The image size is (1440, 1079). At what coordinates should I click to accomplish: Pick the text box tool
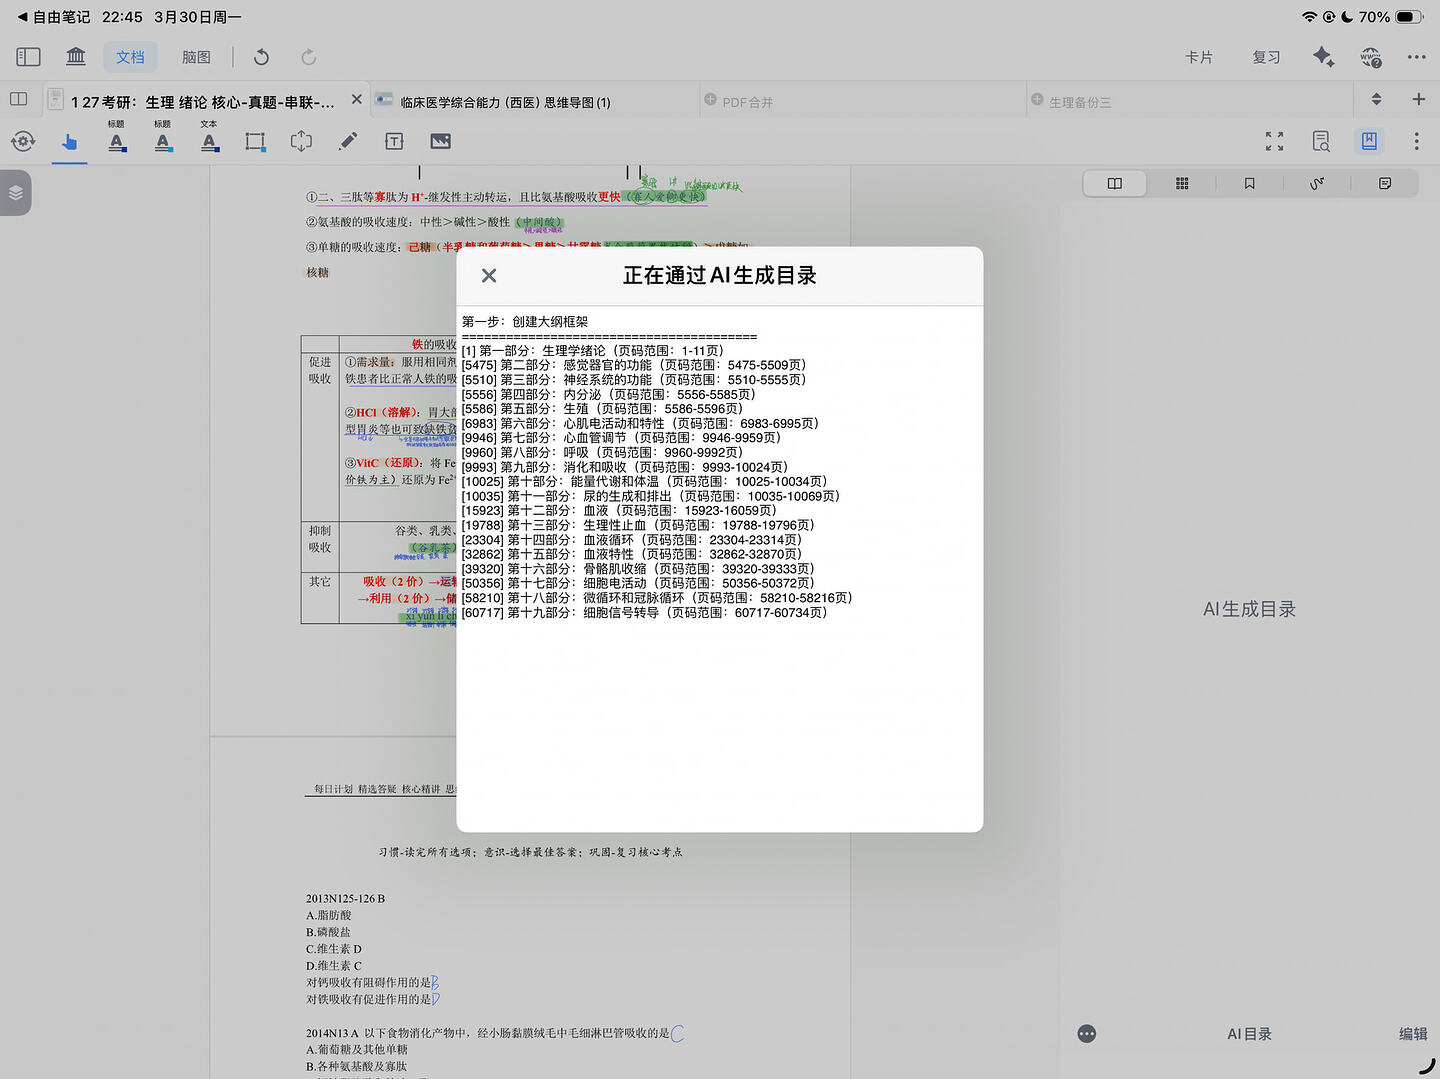394,142
